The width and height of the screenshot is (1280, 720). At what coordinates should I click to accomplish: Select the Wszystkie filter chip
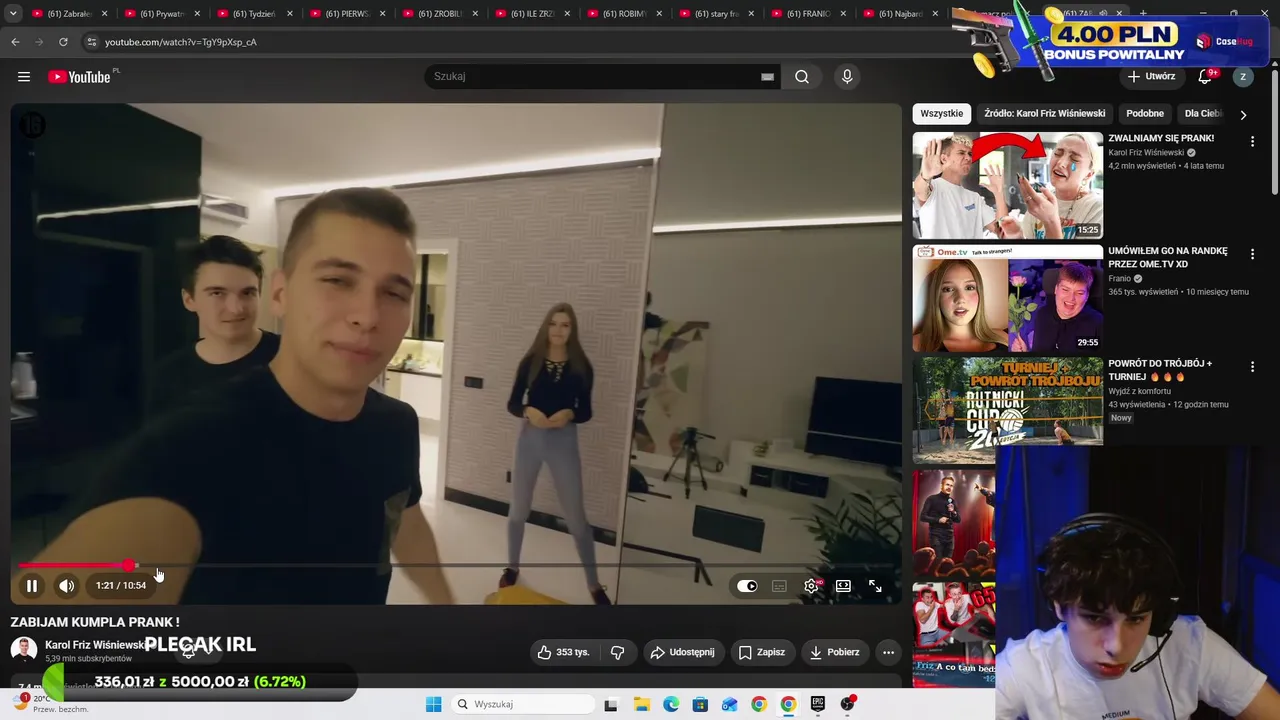click(941, 114)
